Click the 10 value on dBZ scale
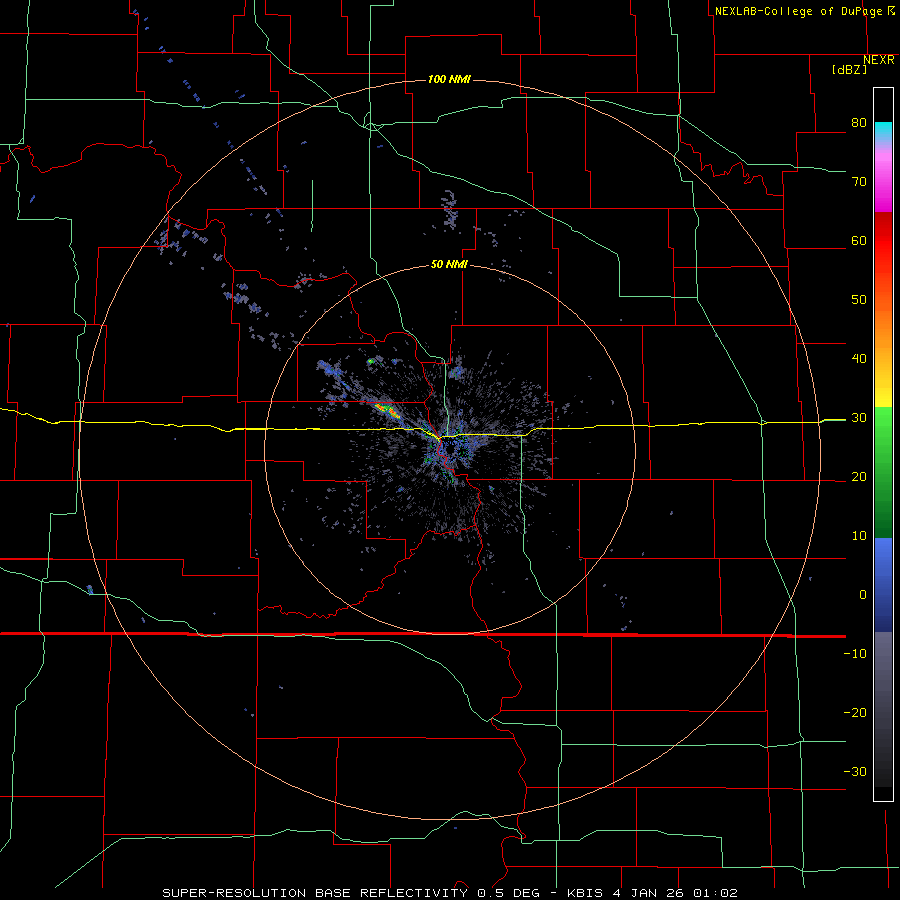The height and width of the screenshot is (900, 900). tap(859, 536)
